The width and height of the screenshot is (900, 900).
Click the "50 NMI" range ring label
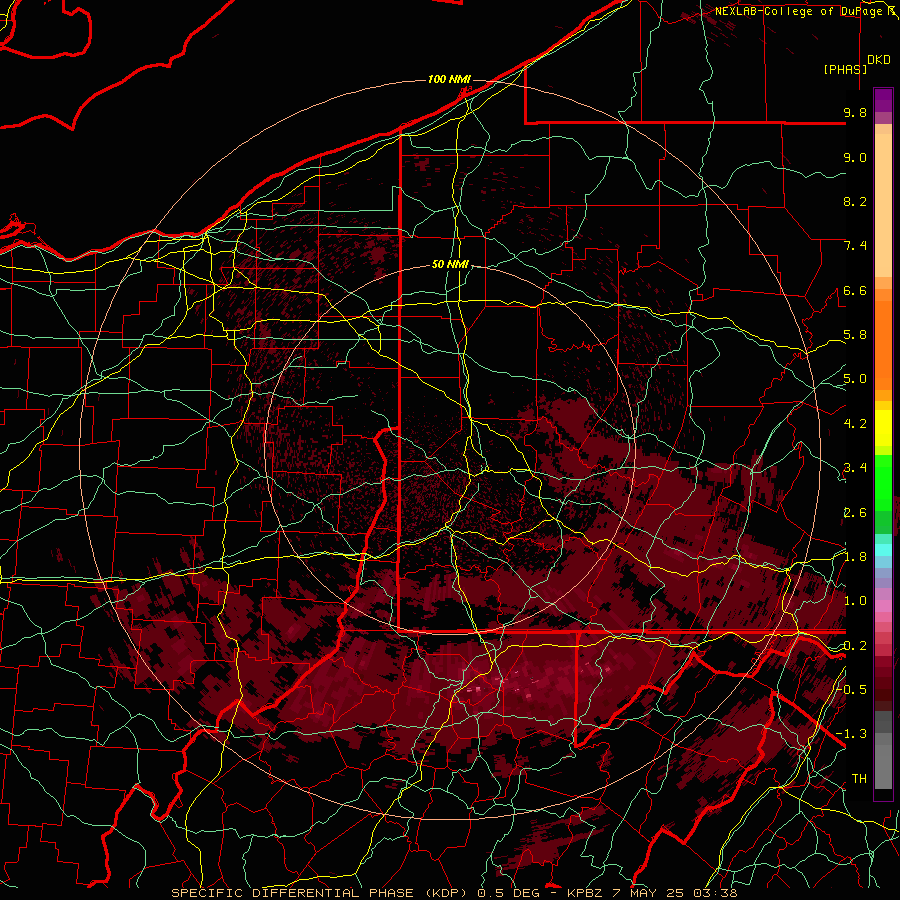pyautogui.click(x=450, y=265)
